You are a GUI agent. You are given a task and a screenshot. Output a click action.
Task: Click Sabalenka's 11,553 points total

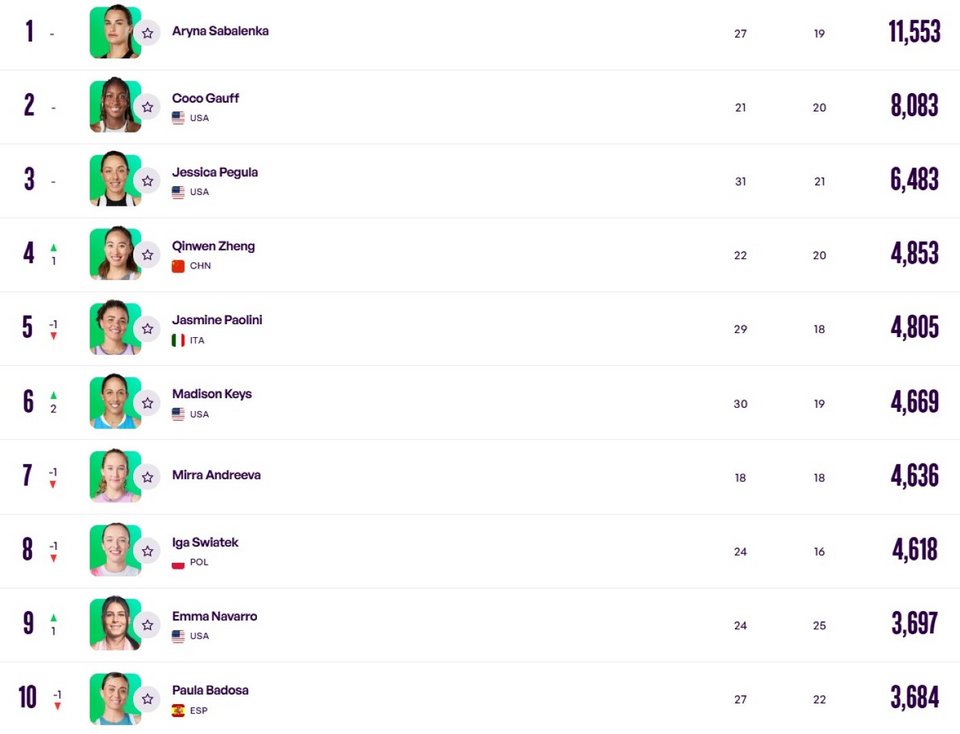[914, 31]
